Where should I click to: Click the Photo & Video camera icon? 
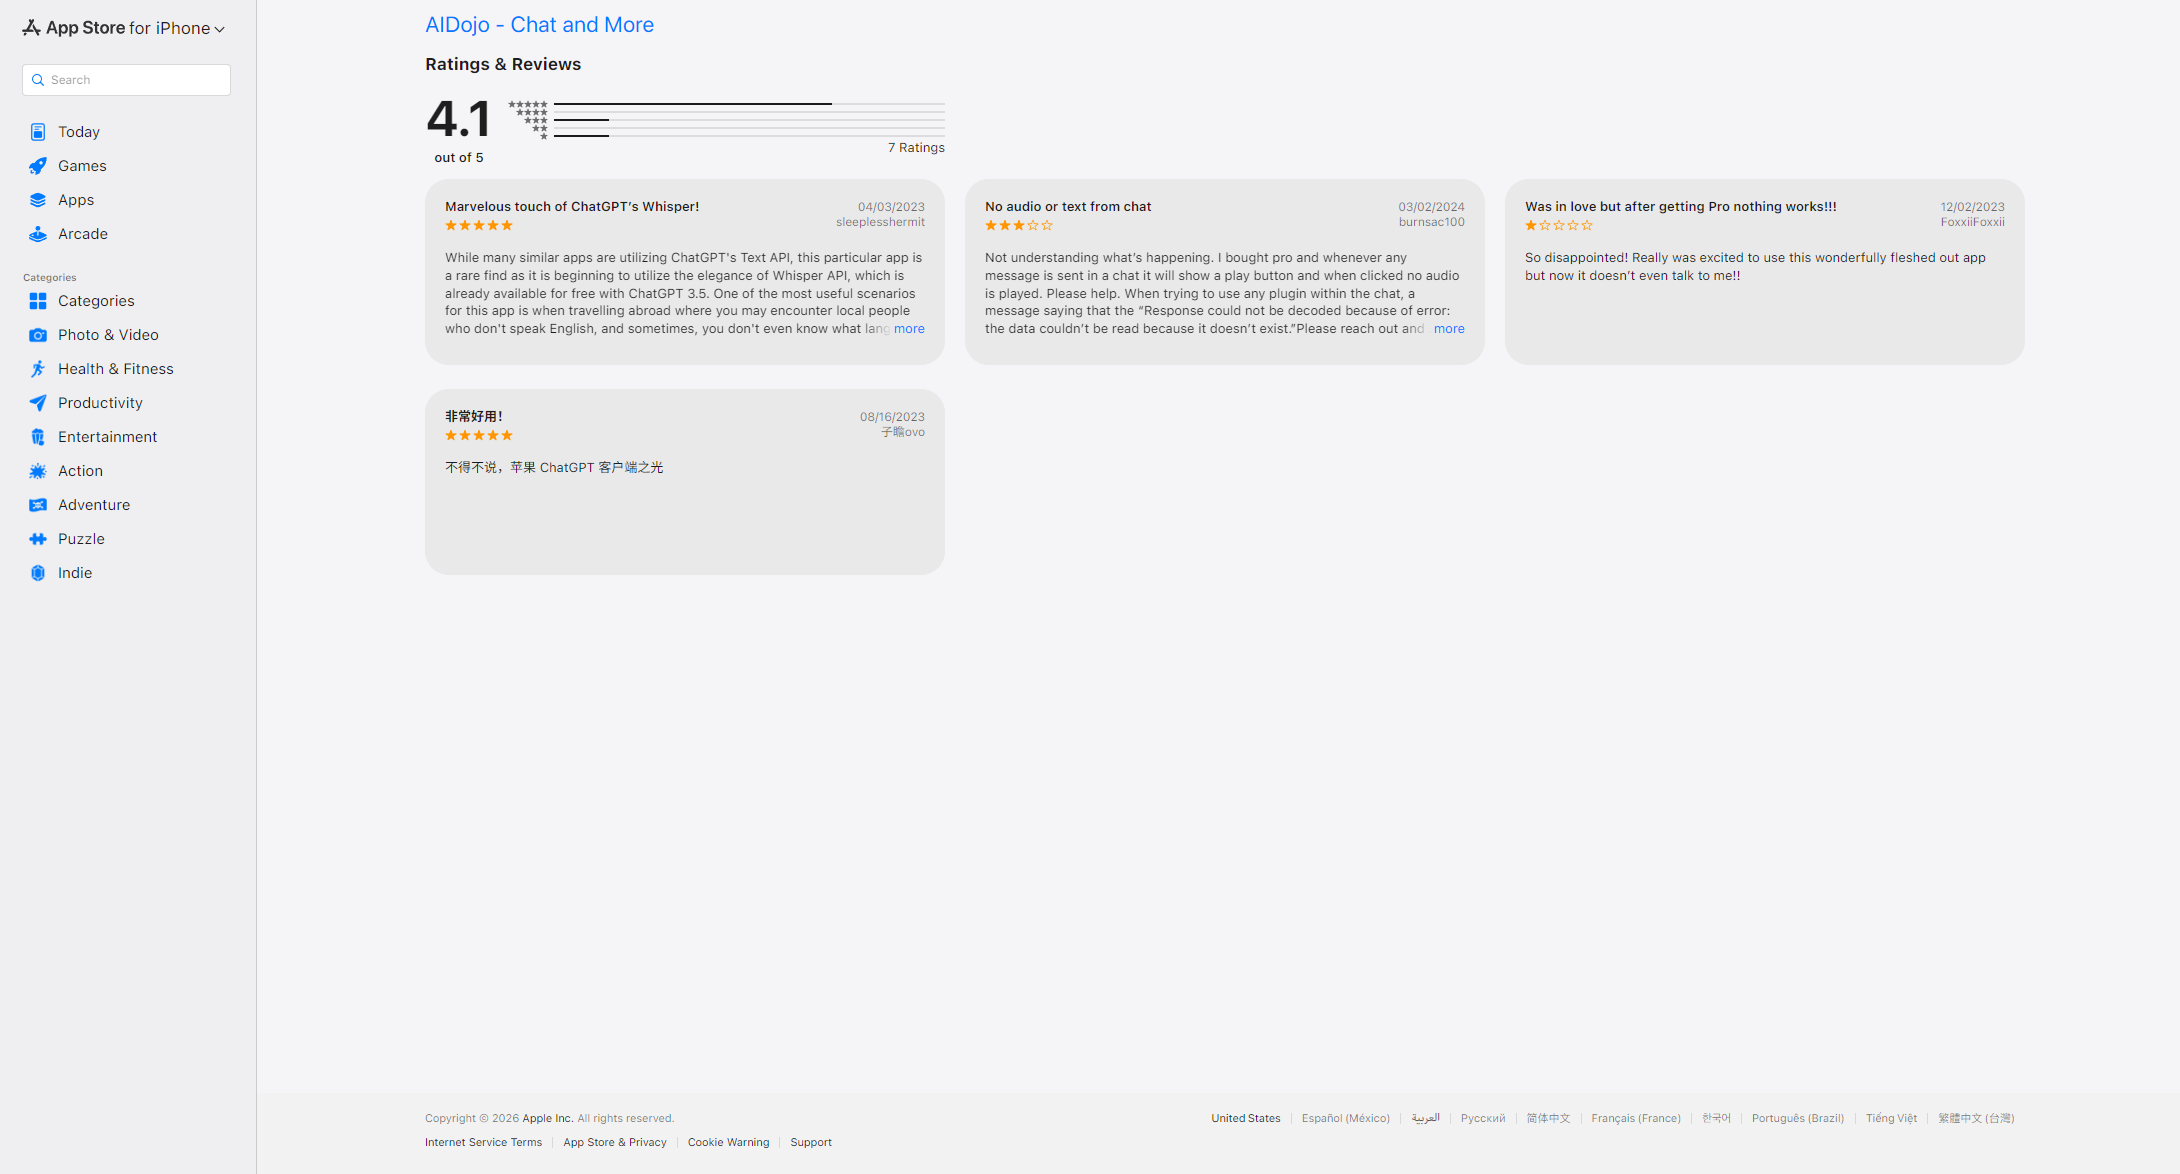point(38,335)
